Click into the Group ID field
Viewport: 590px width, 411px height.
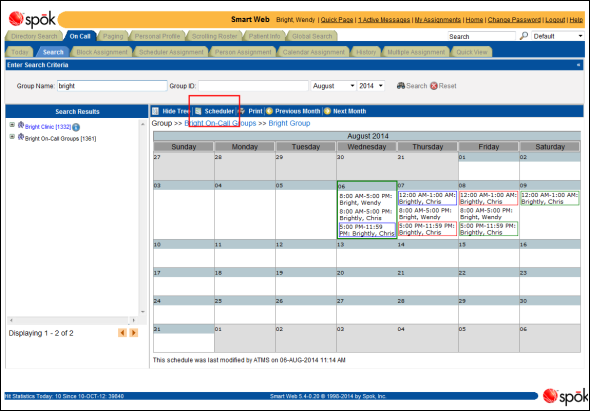pos(253,86)
